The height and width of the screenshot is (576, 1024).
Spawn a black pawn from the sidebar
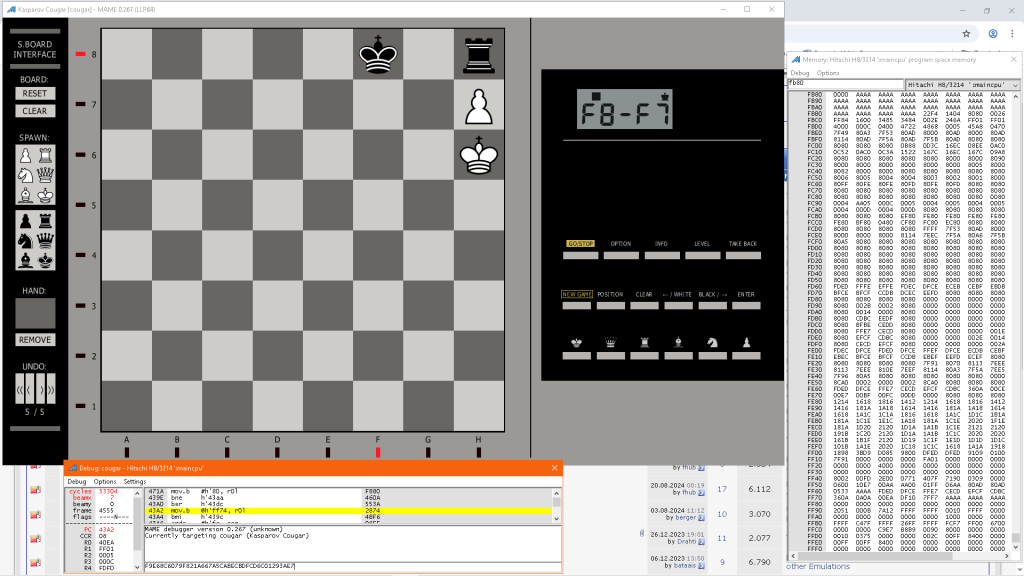[25, 221]
